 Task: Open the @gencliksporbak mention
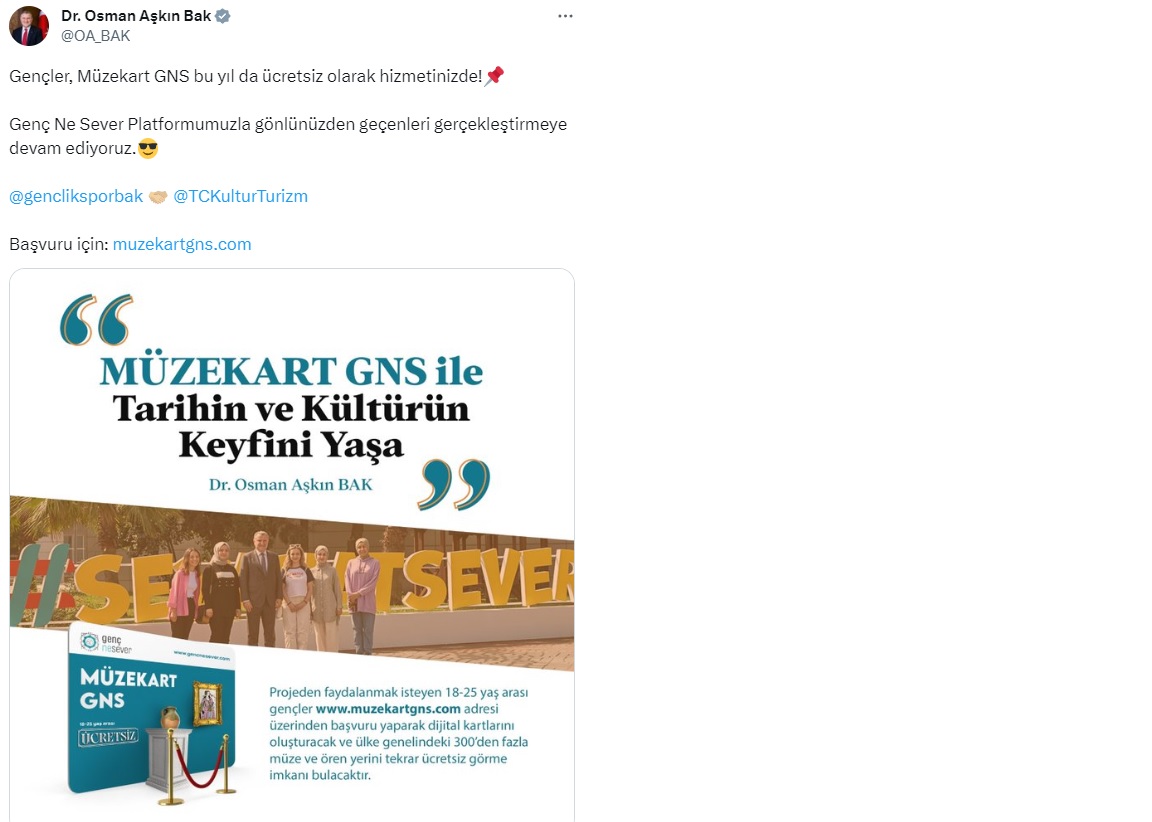76,196
